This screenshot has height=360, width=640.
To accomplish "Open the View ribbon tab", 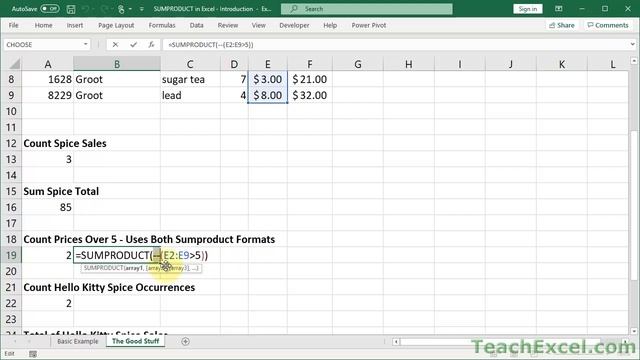I will pos(258,25).
